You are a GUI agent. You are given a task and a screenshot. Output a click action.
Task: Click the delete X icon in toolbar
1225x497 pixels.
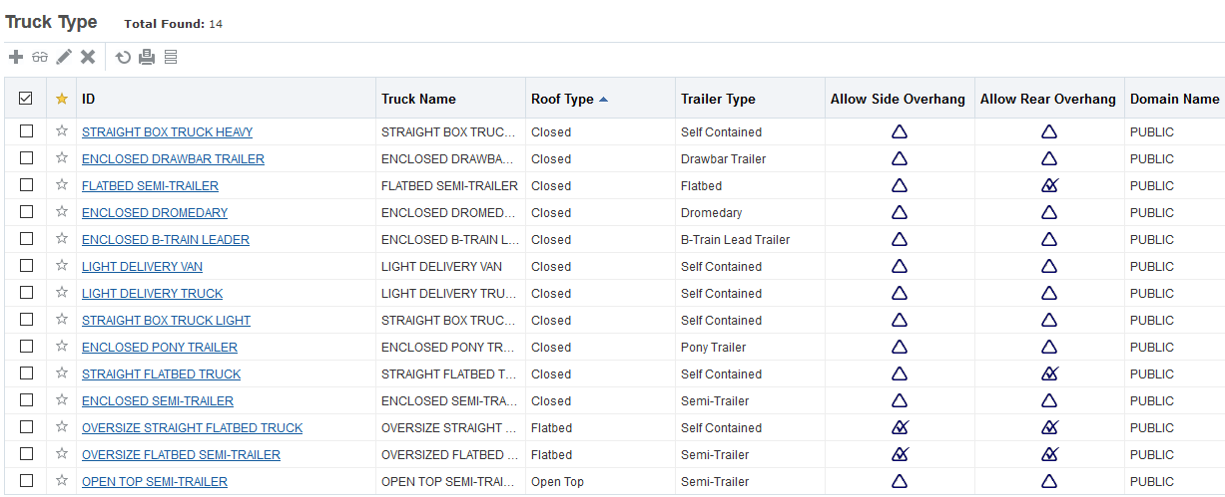click(x=88, y=58)
